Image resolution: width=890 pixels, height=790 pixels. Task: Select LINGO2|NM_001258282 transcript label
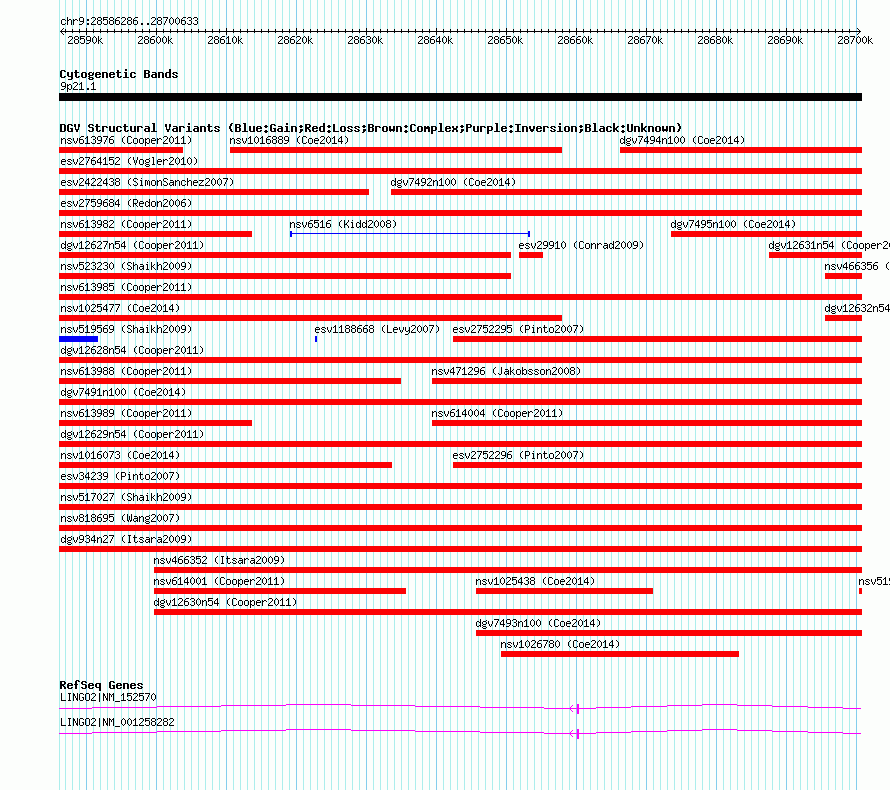(117, 722)
